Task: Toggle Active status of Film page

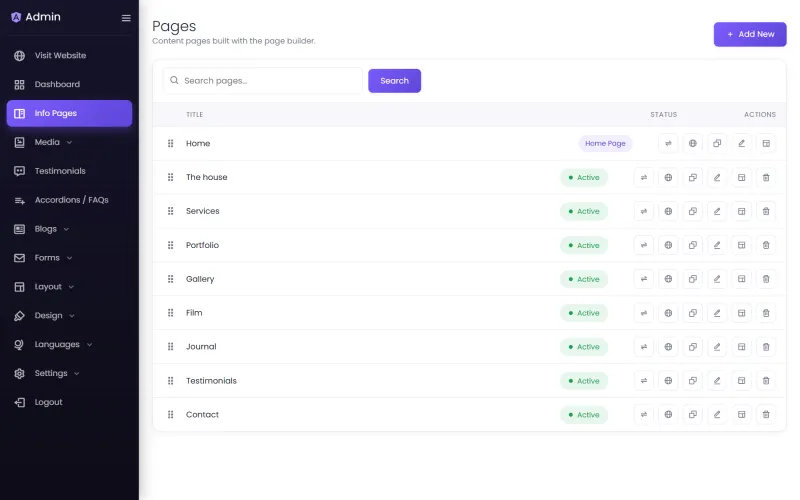Action: pos(584,313)
